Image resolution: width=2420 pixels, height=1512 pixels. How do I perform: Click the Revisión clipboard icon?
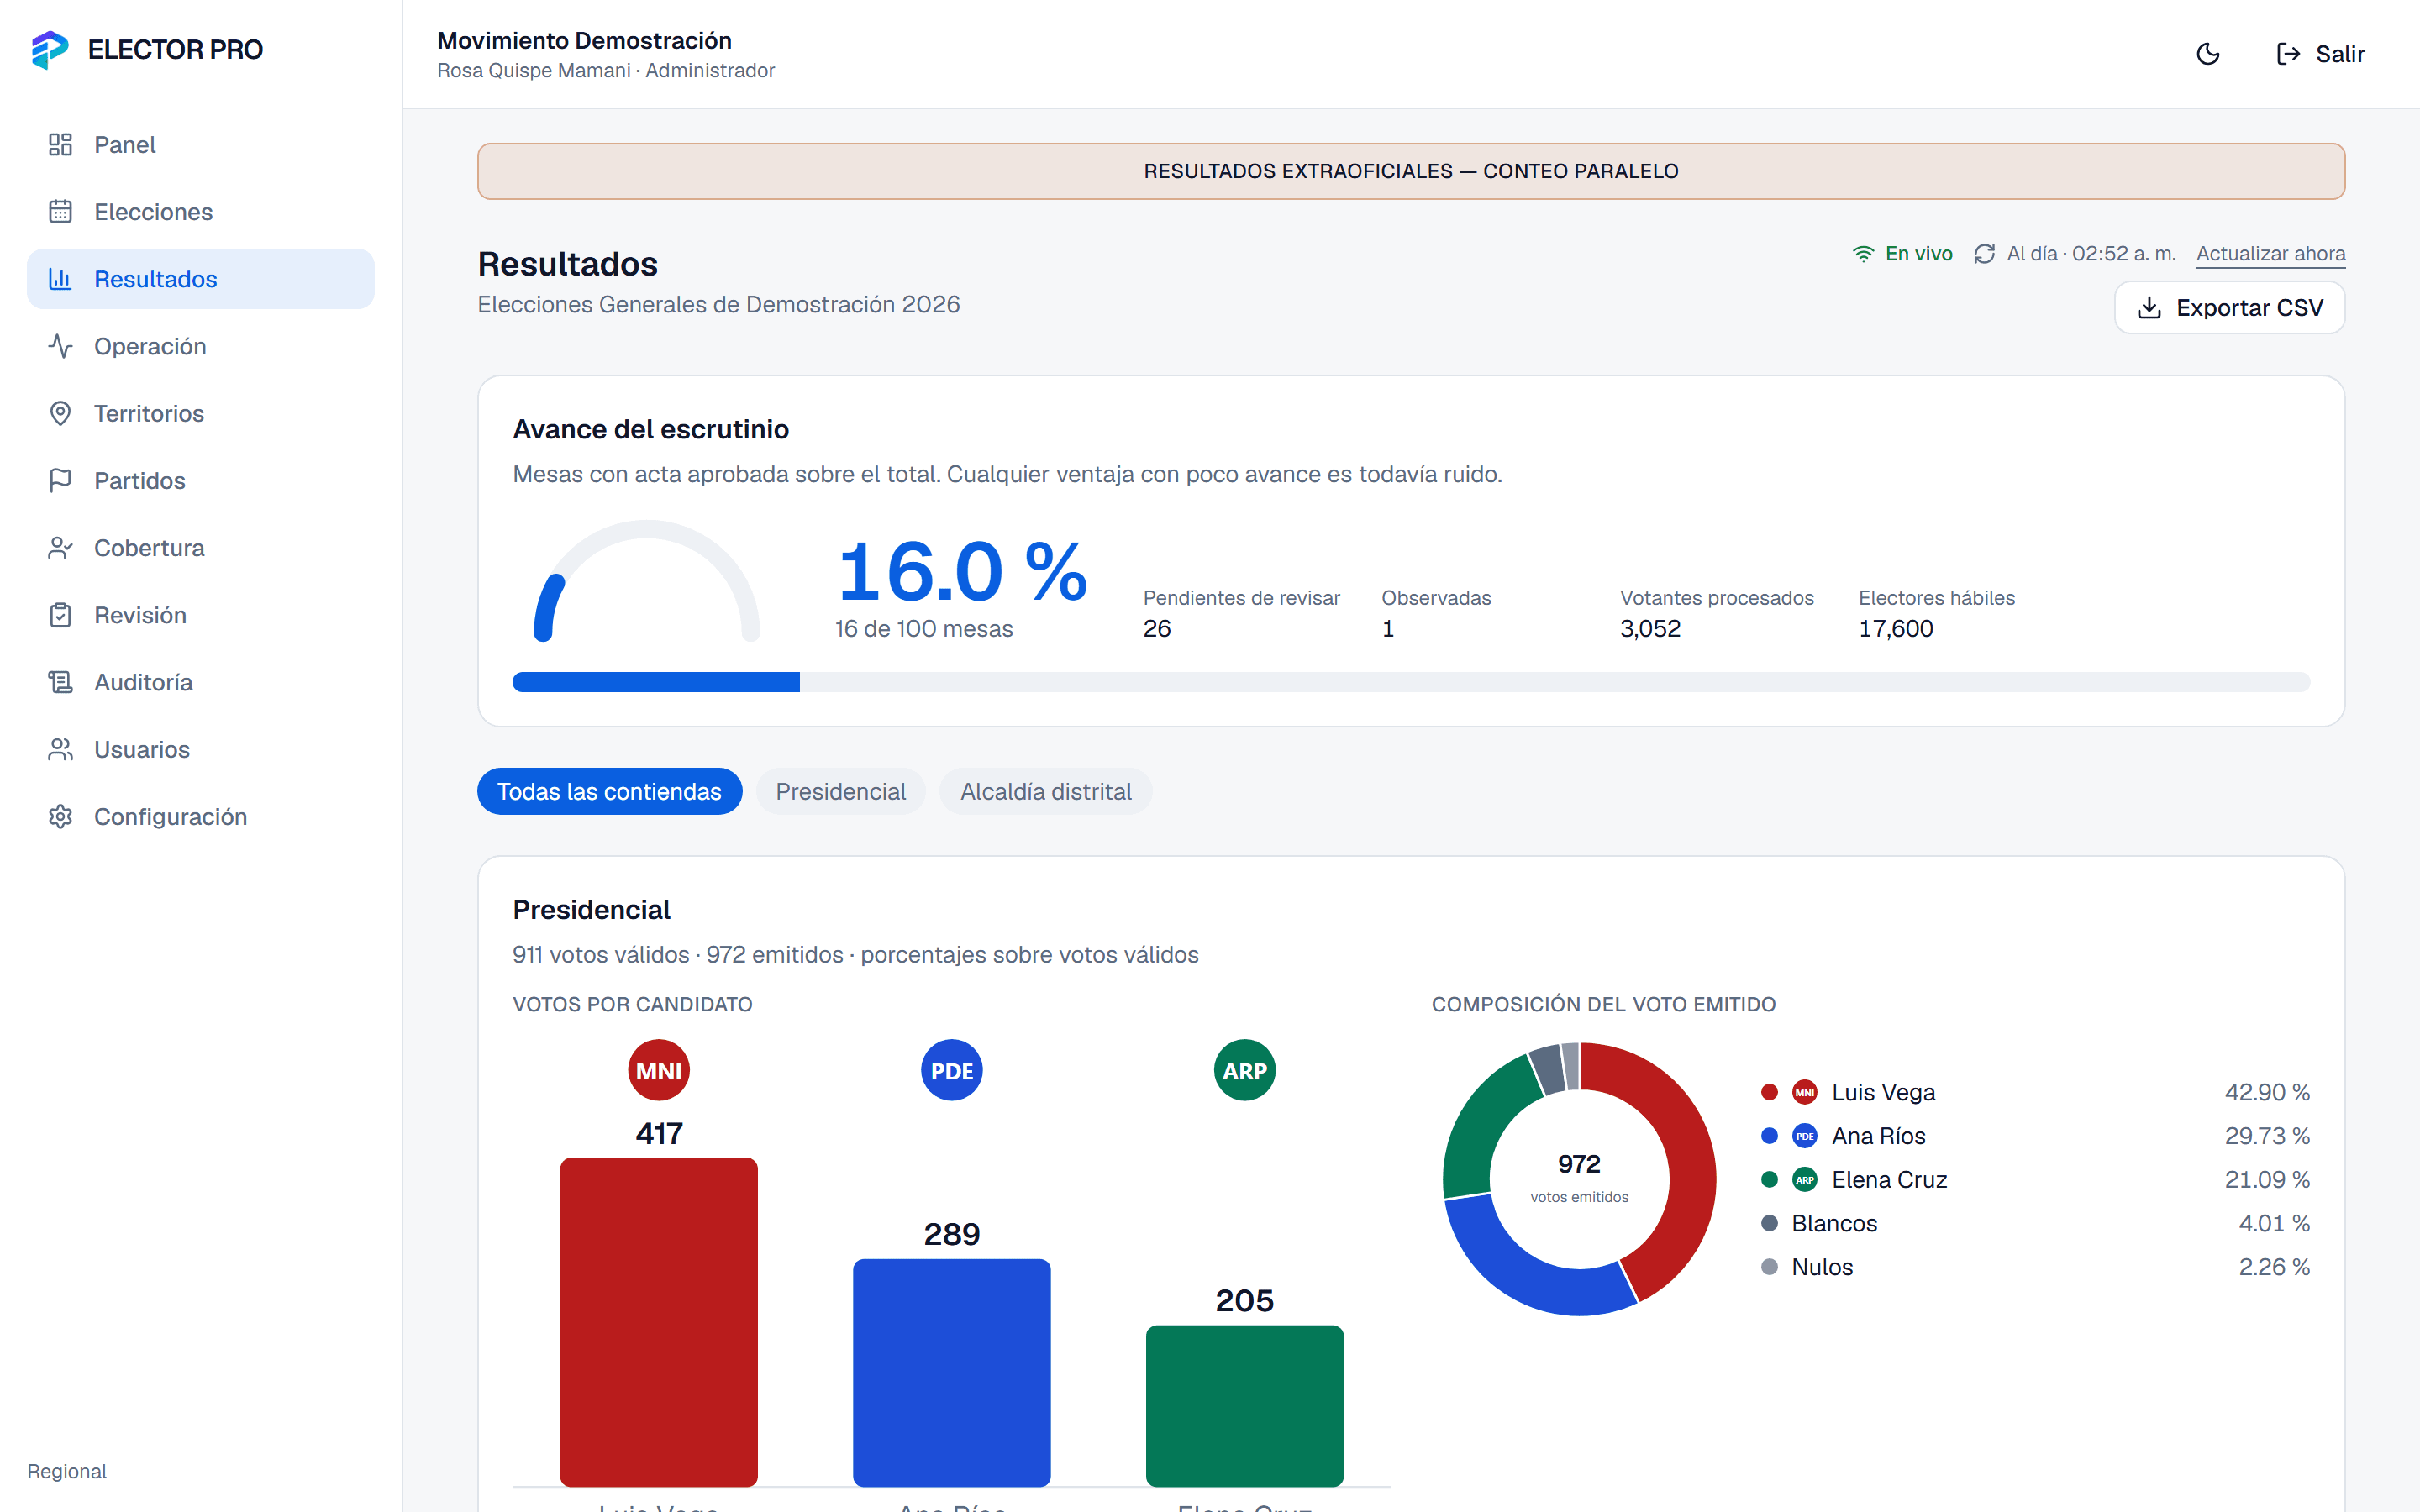(60, 615)
